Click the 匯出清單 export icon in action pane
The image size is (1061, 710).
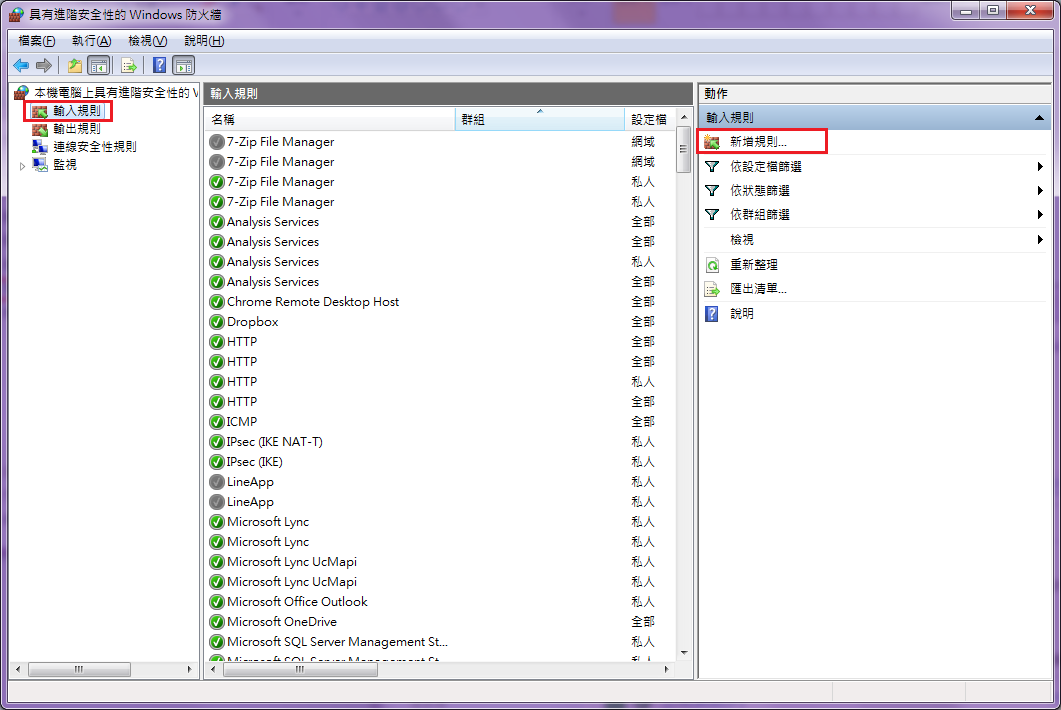(710, 287)
